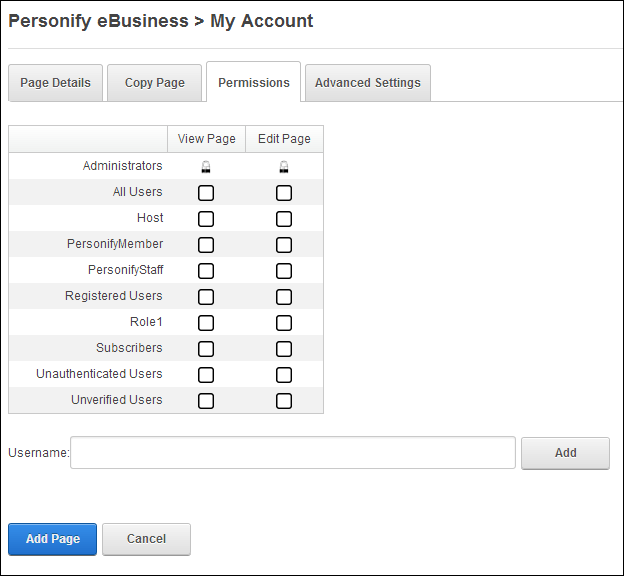Click the Role1 label
Screen dimensions: 624x576
tap(146, 322)
